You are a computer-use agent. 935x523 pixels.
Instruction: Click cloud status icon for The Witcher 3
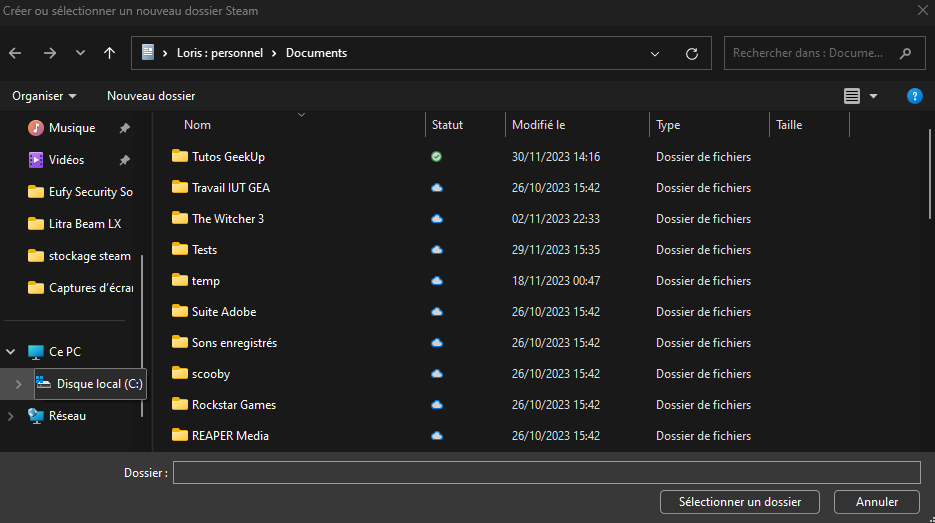[x=437, y=219]
